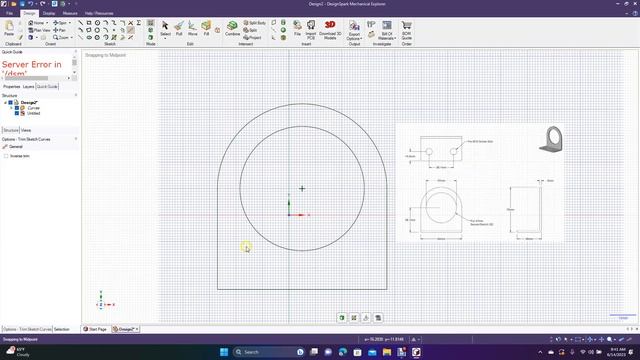Activate the Fill tool
Image resolution: width=640 pixels, height=360 pixels.
click(x=206, y=29)
